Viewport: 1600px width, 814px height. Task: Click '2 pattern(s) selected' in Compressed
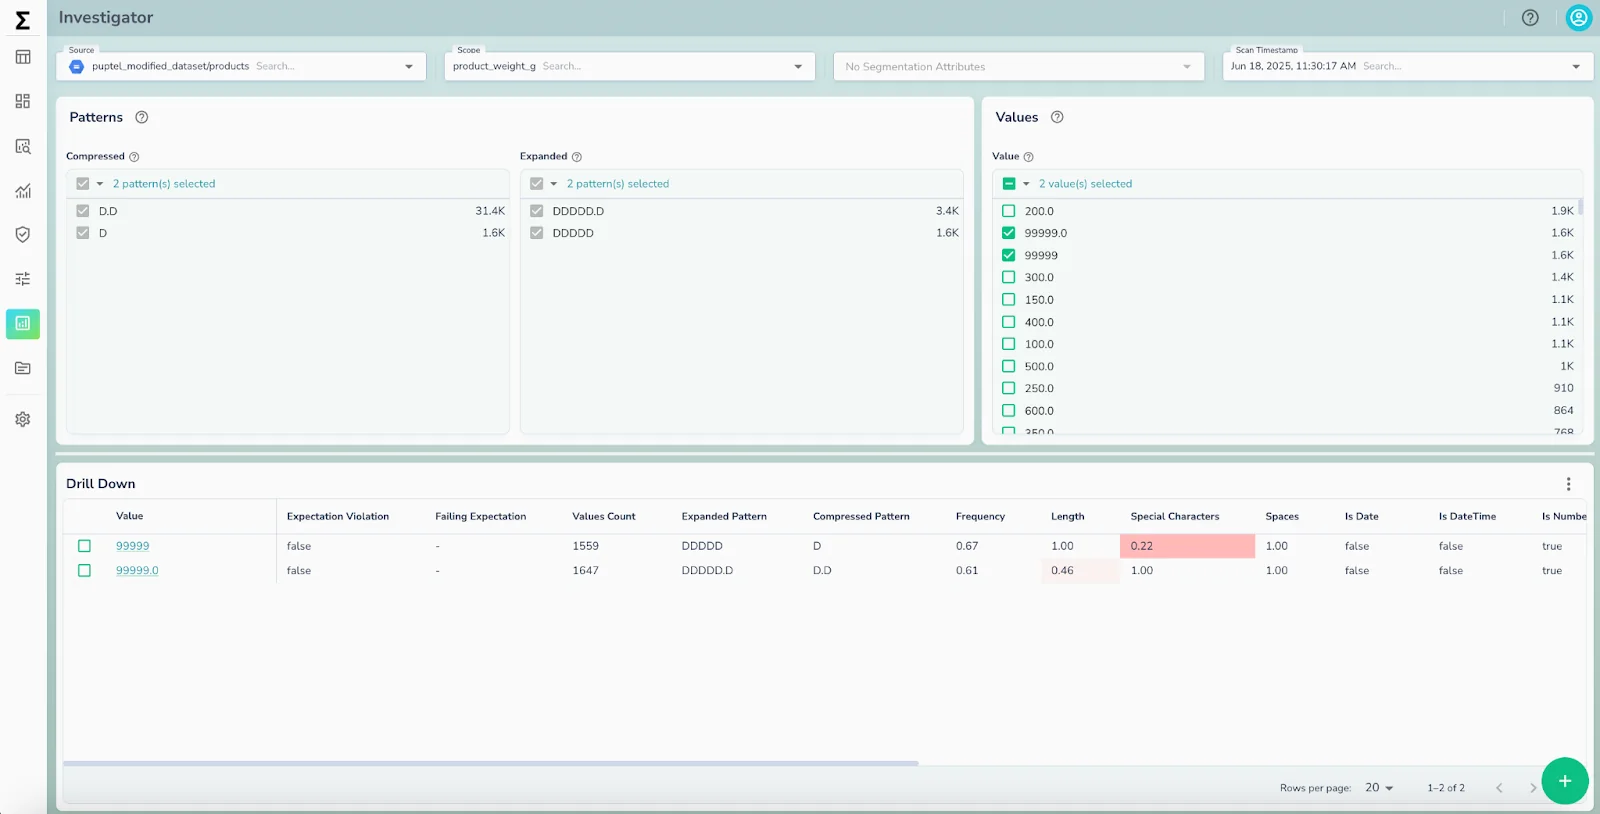tap(164, 184)
